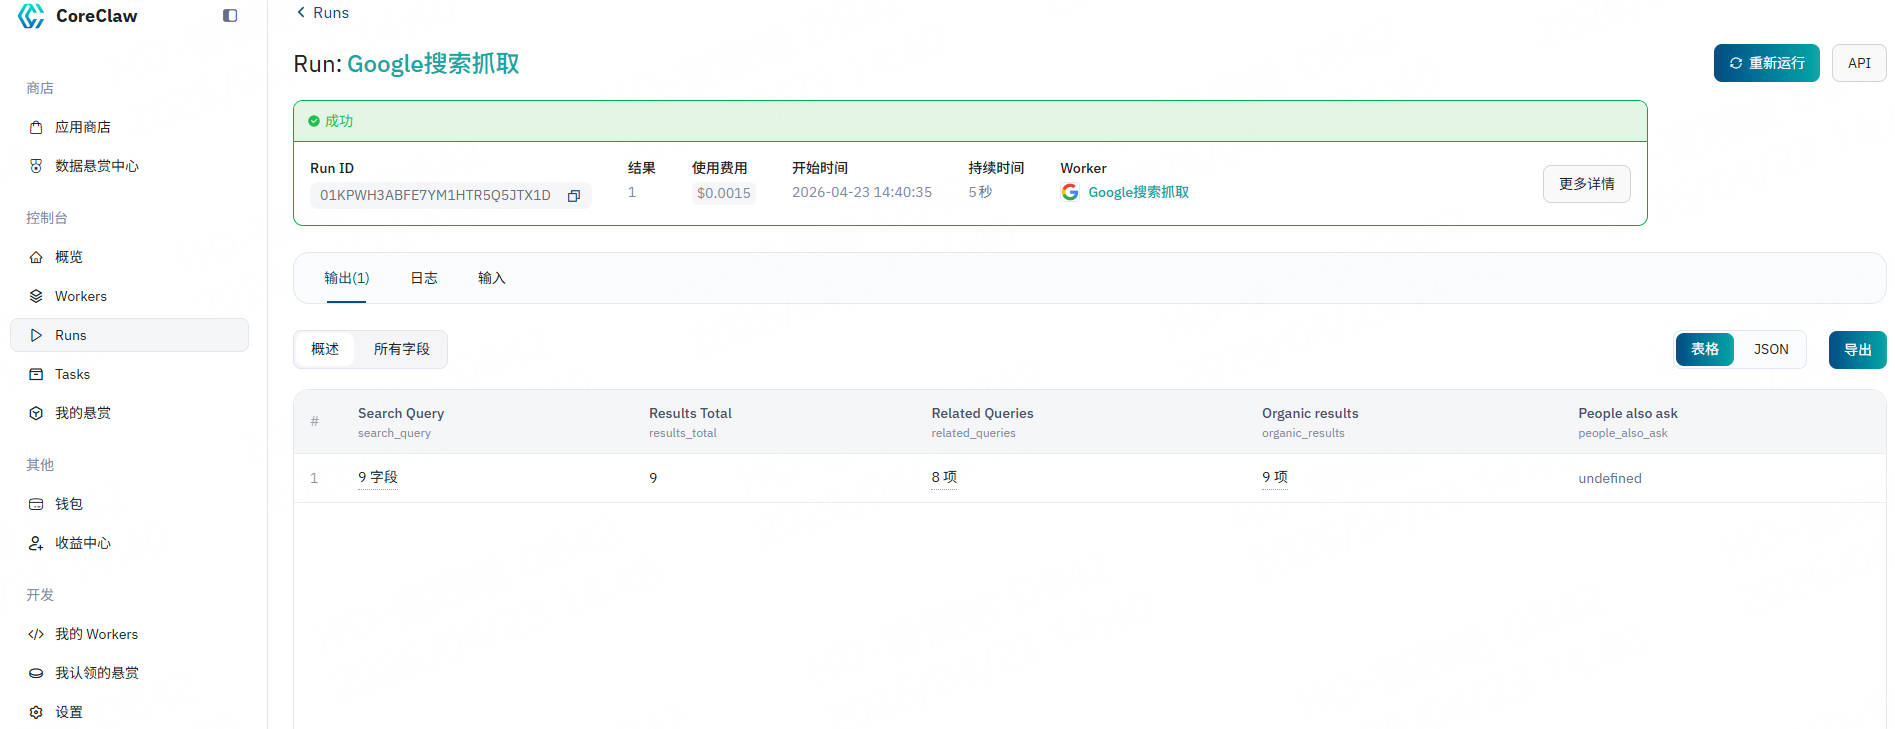This screenshot has height=729, width=1895.
Task: Go to 概览 overview page
Action: pyautogui.click(x=68, y=258)
